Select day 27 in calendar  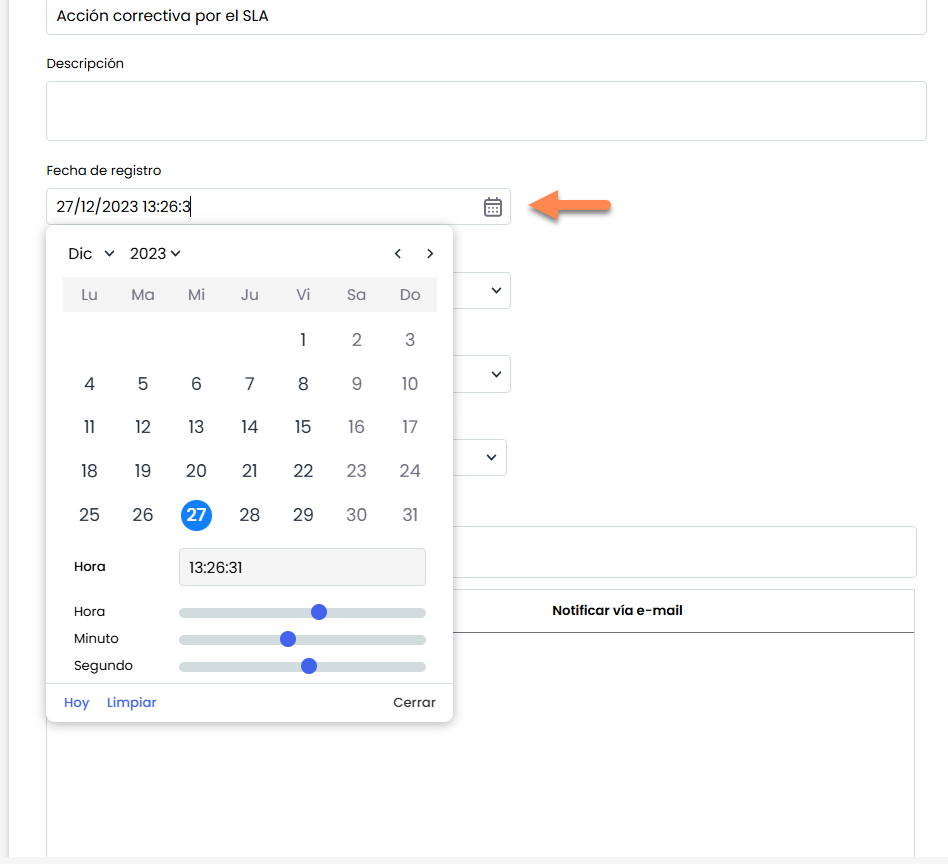[196, 515]
